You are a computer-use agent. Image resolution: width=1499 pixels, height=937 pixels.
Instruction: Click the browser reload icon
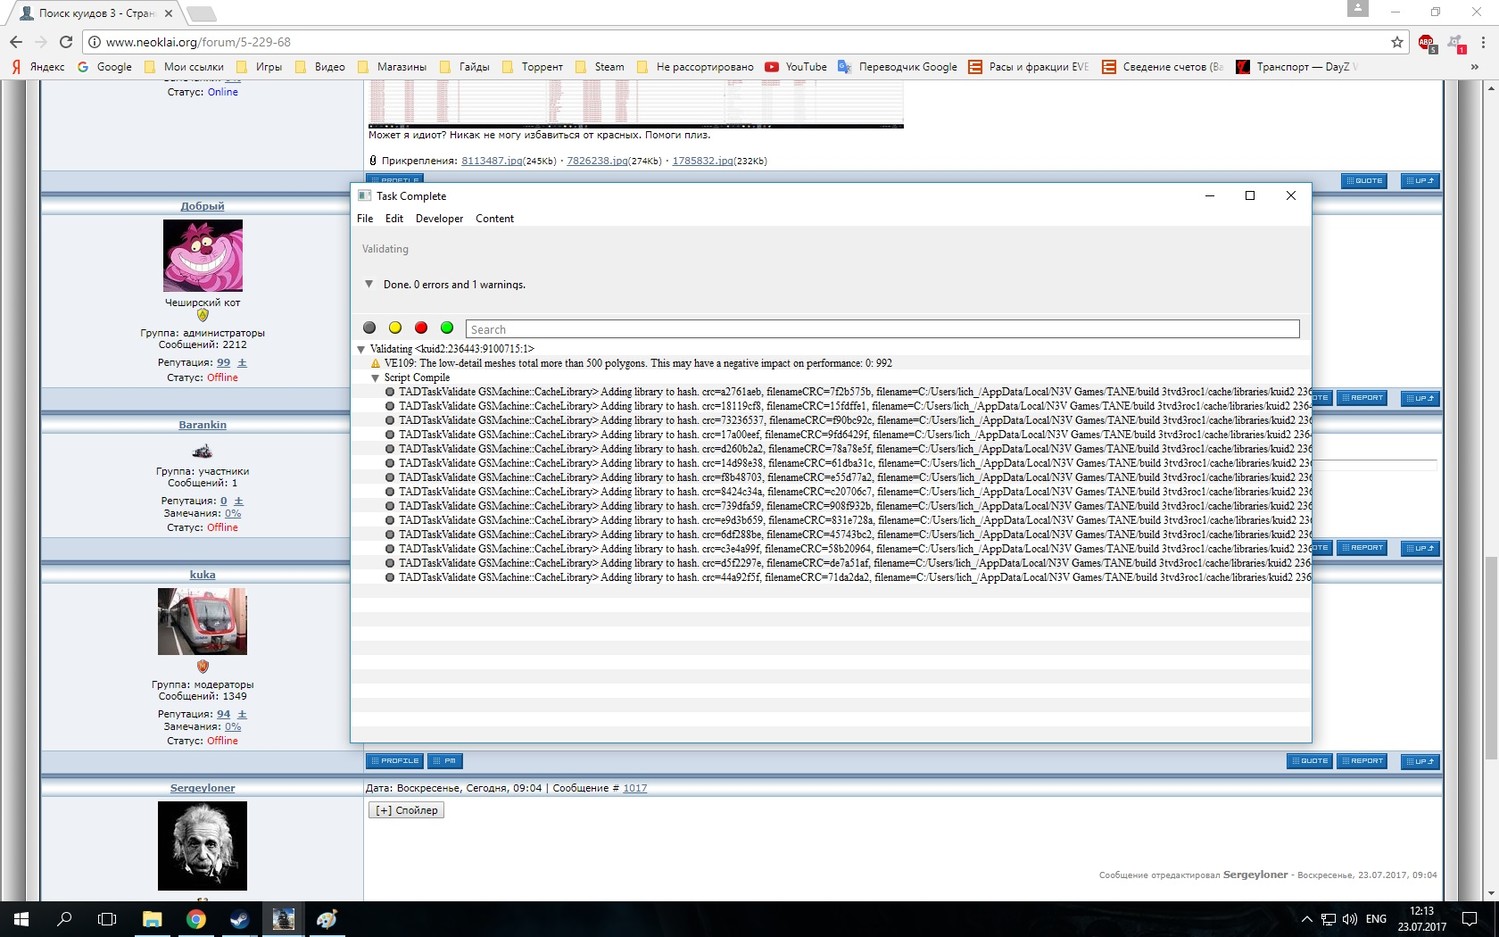point(66,42)
